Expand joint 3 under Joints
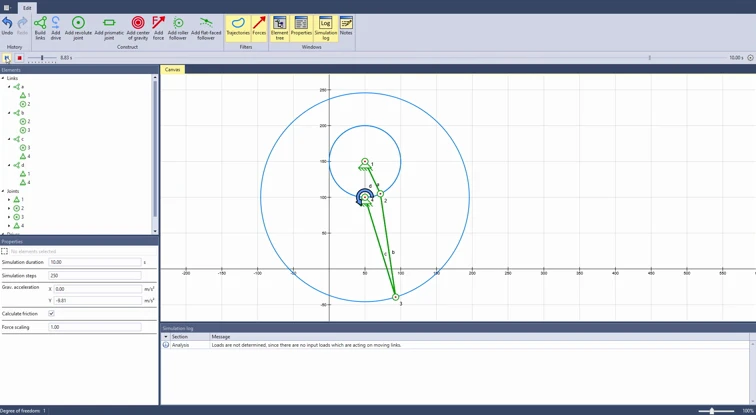The image size is (756, 415). tap(9, 217)
